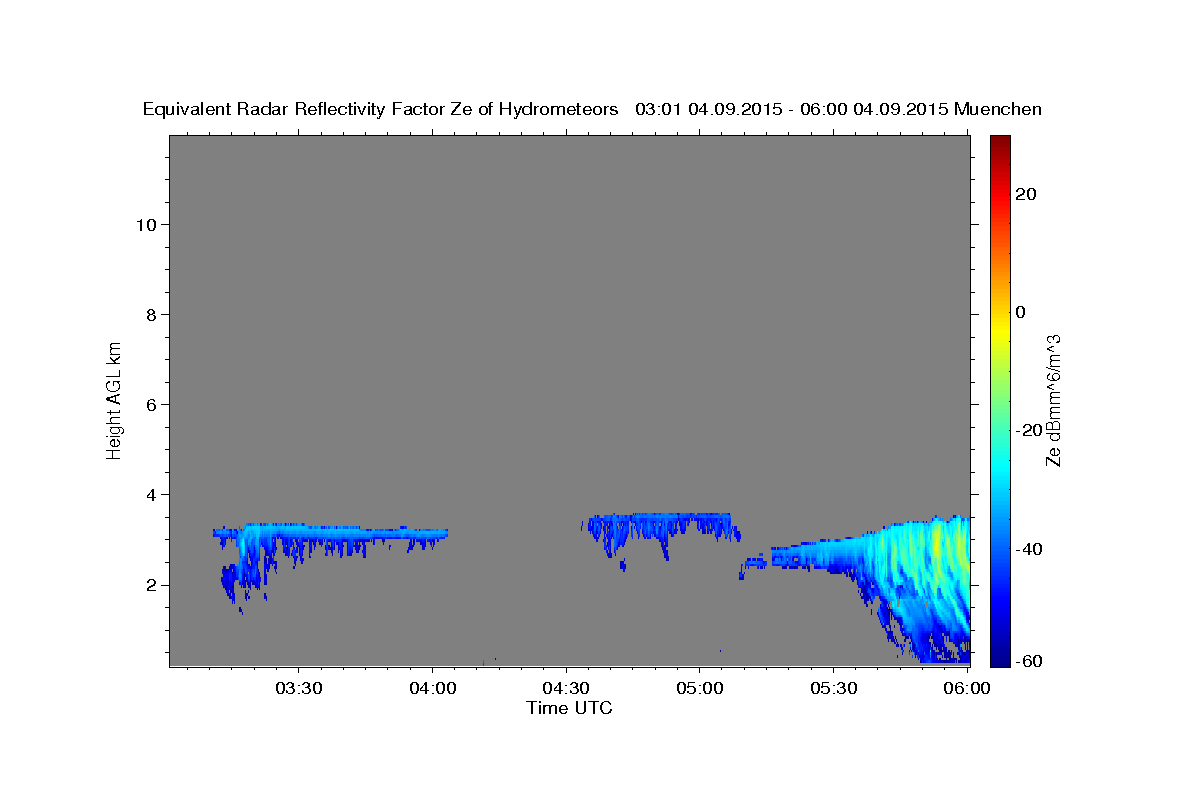Click the dark red top of the colorbar
Screen dimensions: 1200x800
pyautogui.click(x=1000, y=142)
